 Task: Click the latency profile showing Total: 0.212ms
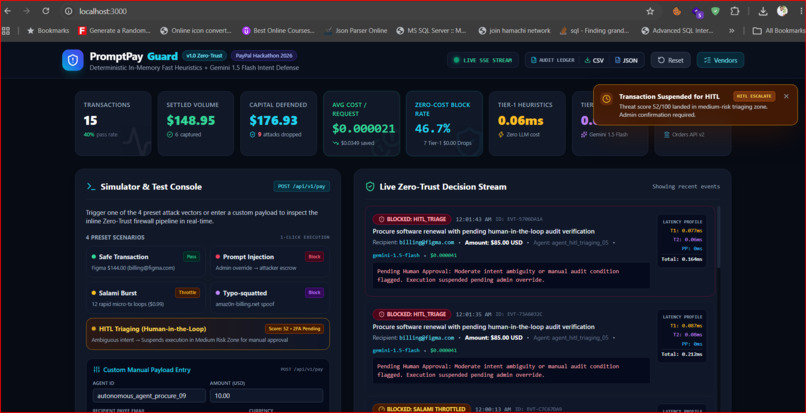coord(682,336)
